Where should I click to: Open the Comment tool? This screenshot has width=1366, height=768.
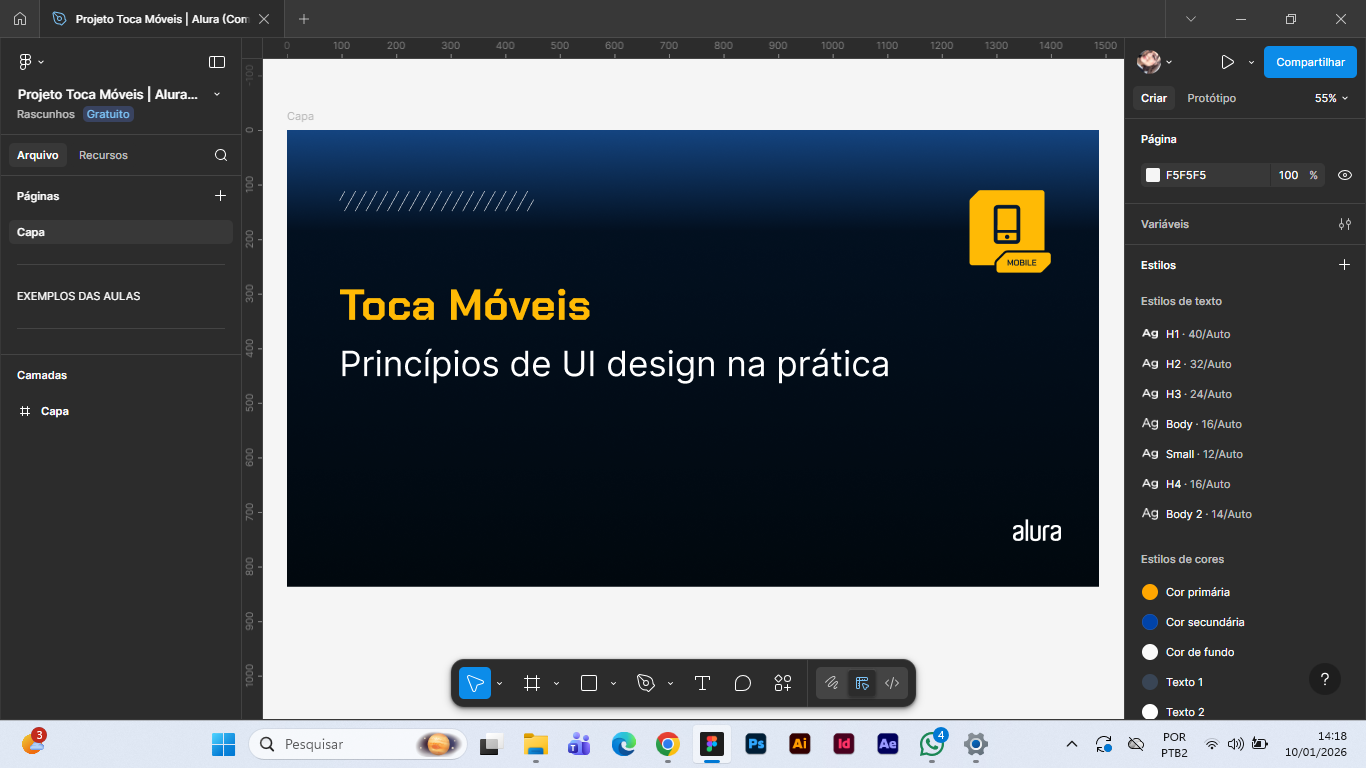[742, 683]
